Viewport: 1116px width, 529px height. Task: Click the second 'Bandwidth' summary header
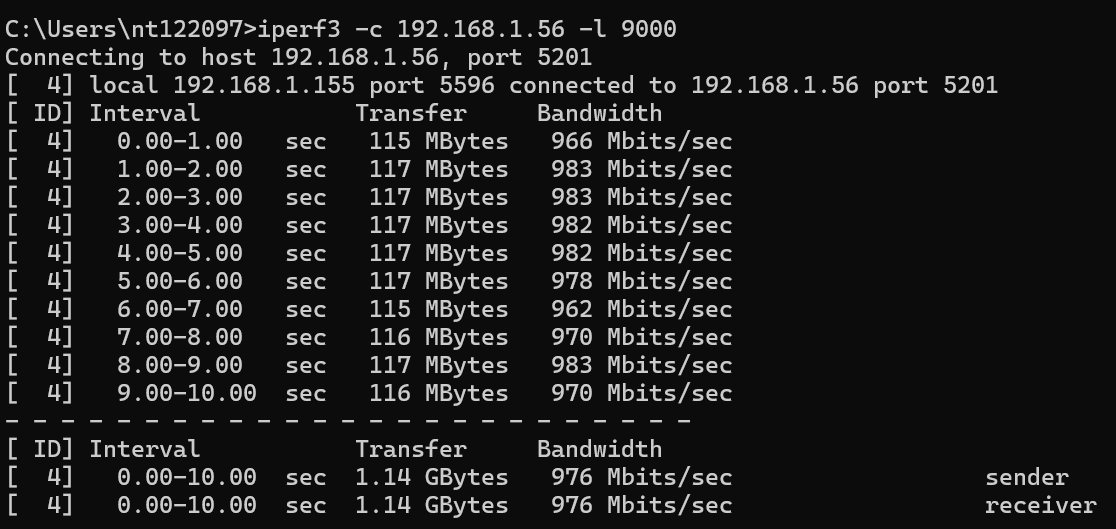pos(599,449)
